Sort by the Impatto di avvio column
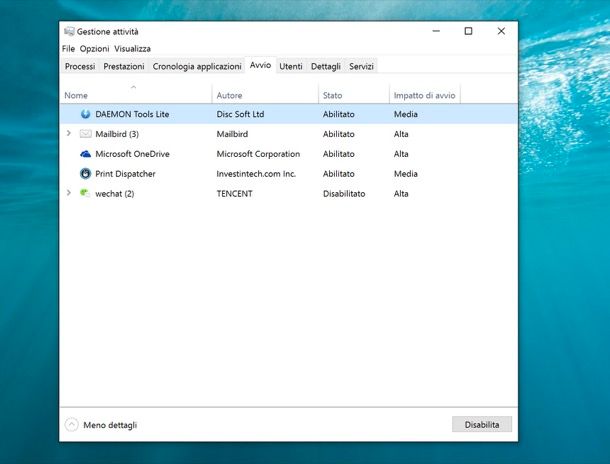The height and width of the screenshot is (464, 610). (424, 95)
